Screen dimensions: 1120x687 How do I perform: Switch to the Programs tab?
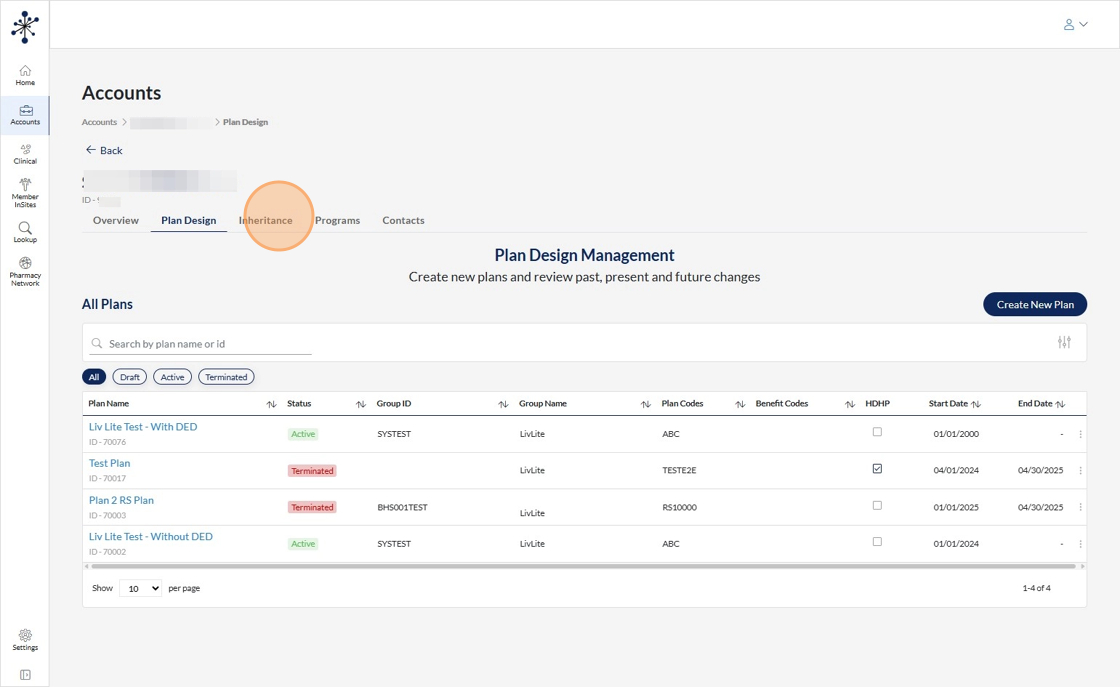click(337, 220)
